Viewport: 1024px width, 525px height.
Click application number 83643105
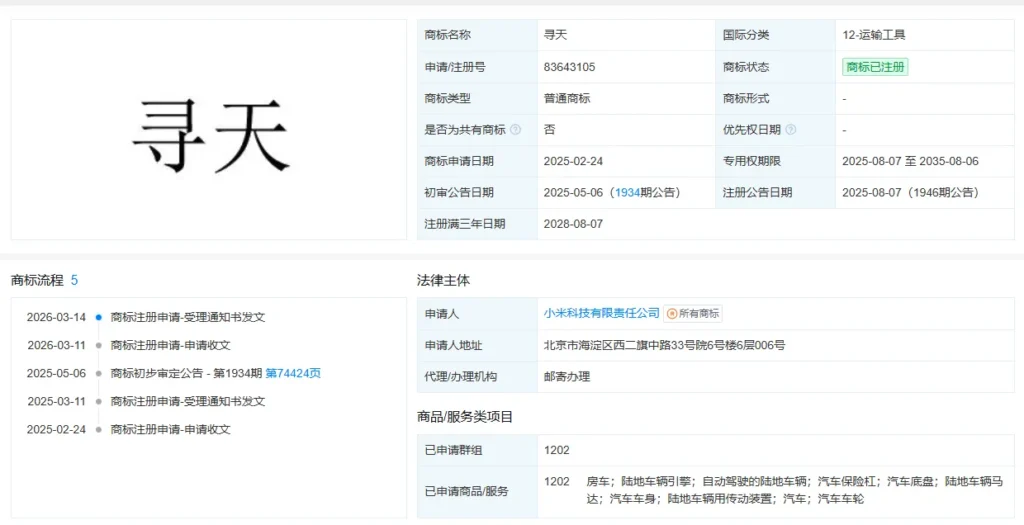pyautogui.click(x=569, y=67)
